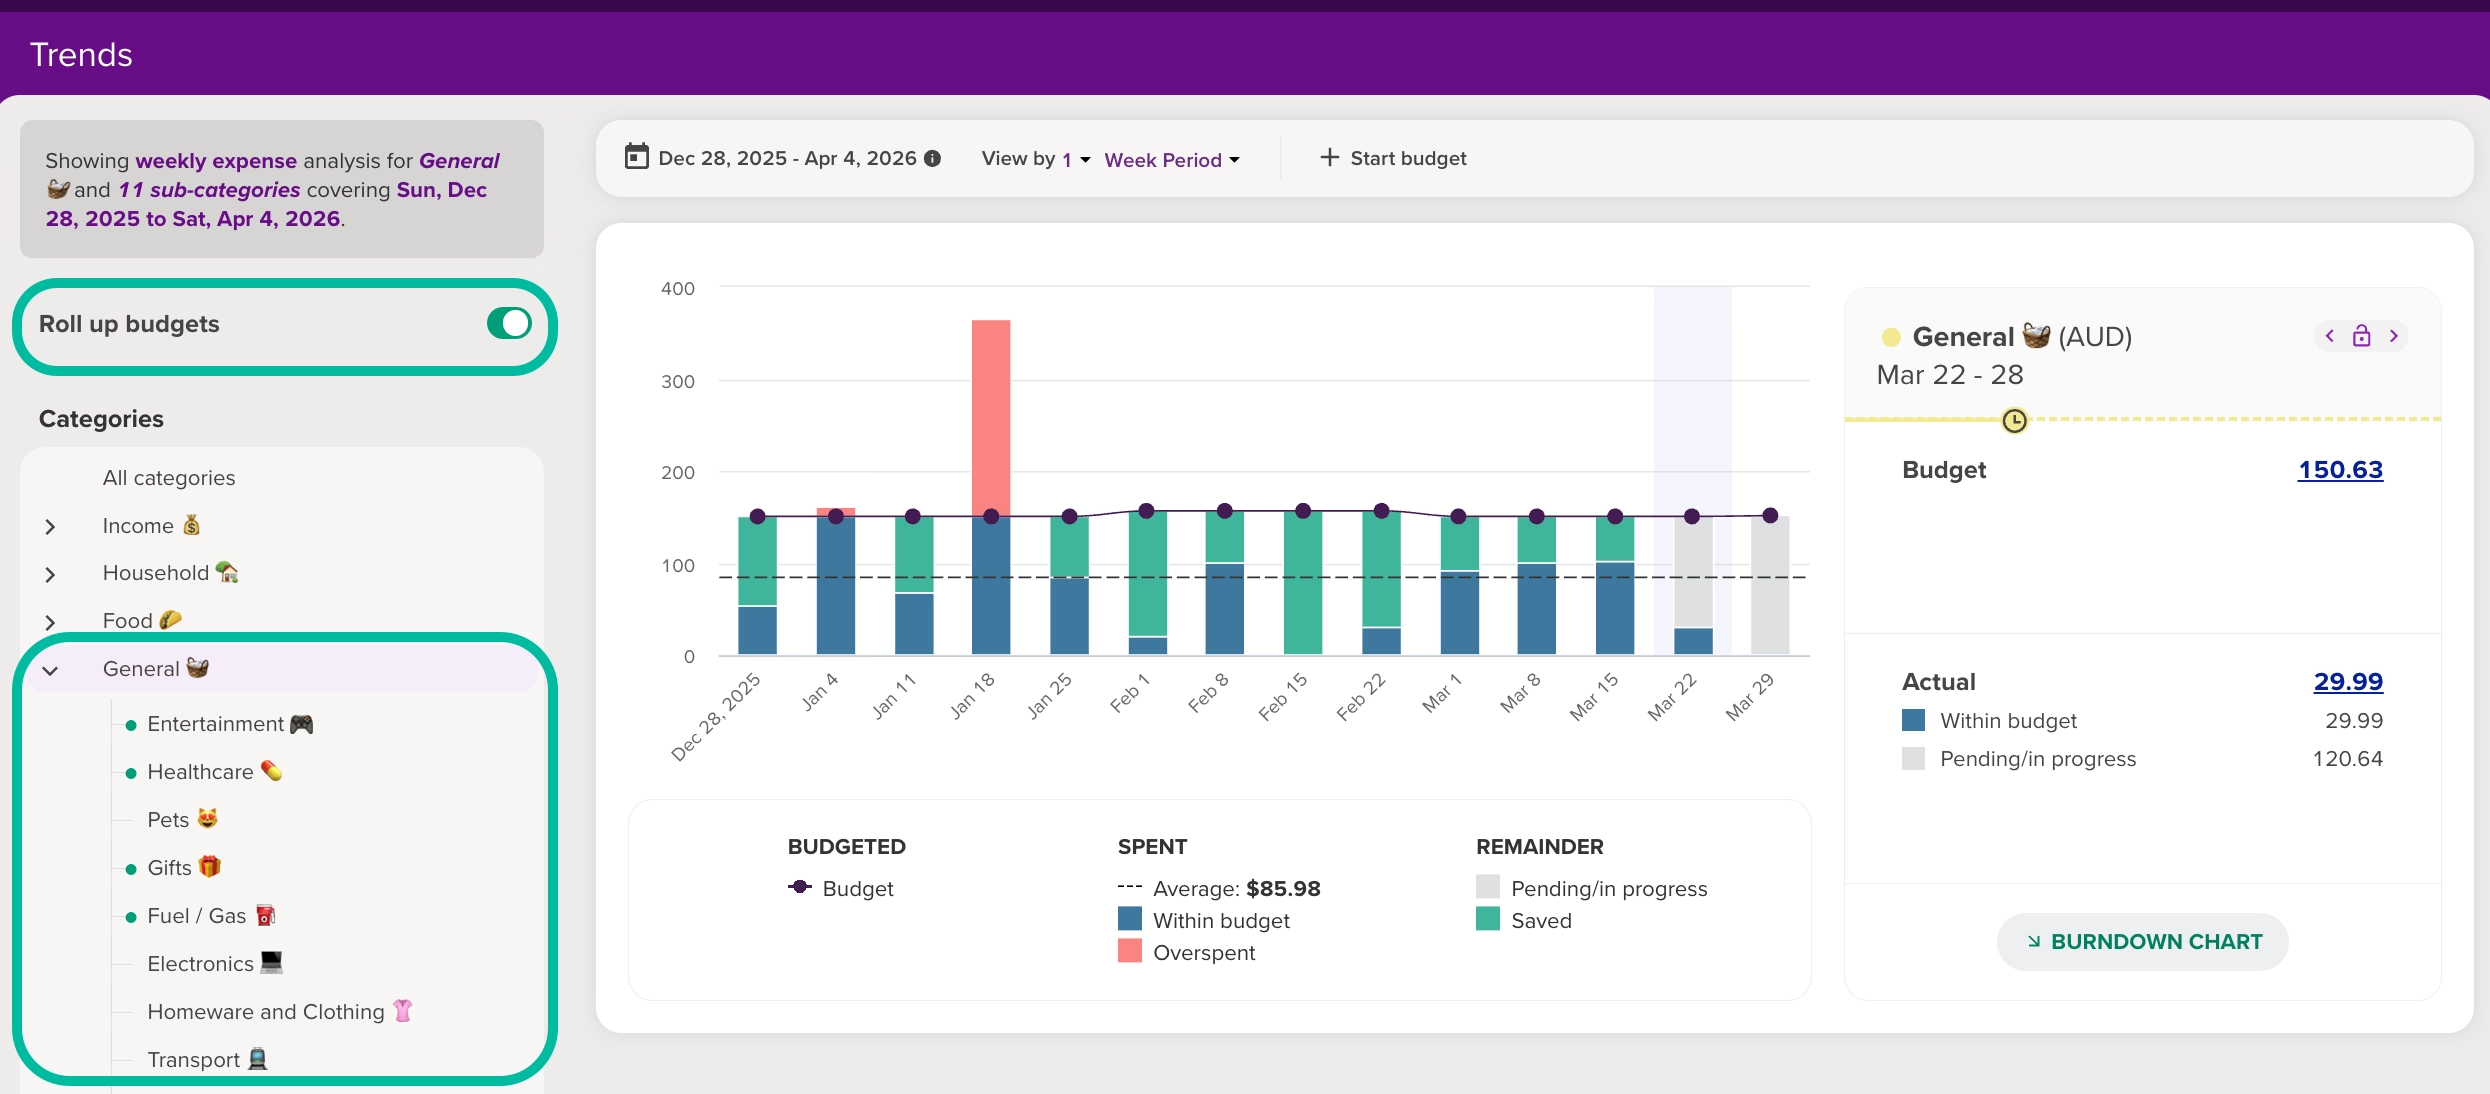Go to previous budget period arrow

pyautogui.click(x=2330, y=336)
